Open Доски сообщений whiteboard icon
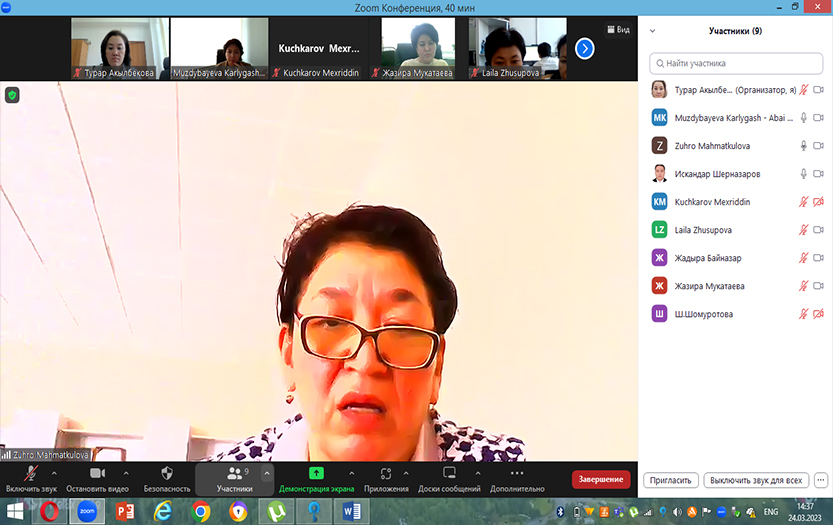Viewport: 833px width, 525px height. click(x=449, y=473)
